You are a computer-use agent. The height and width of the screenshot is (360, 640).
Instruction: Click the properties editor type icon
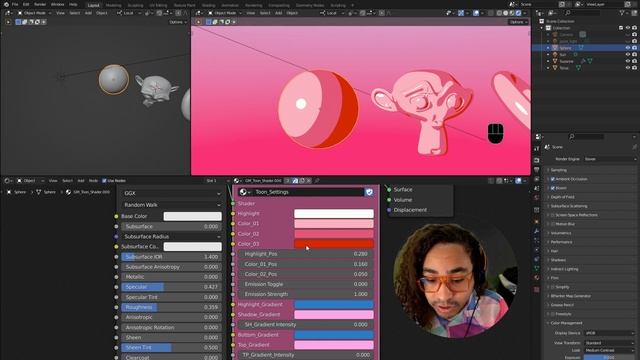click(539, 136)
